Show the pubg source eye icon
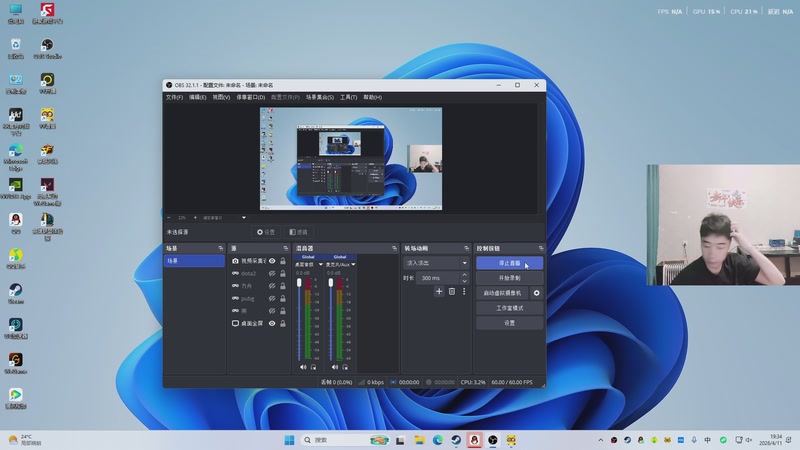800x450 pixels. coord(272,298)
